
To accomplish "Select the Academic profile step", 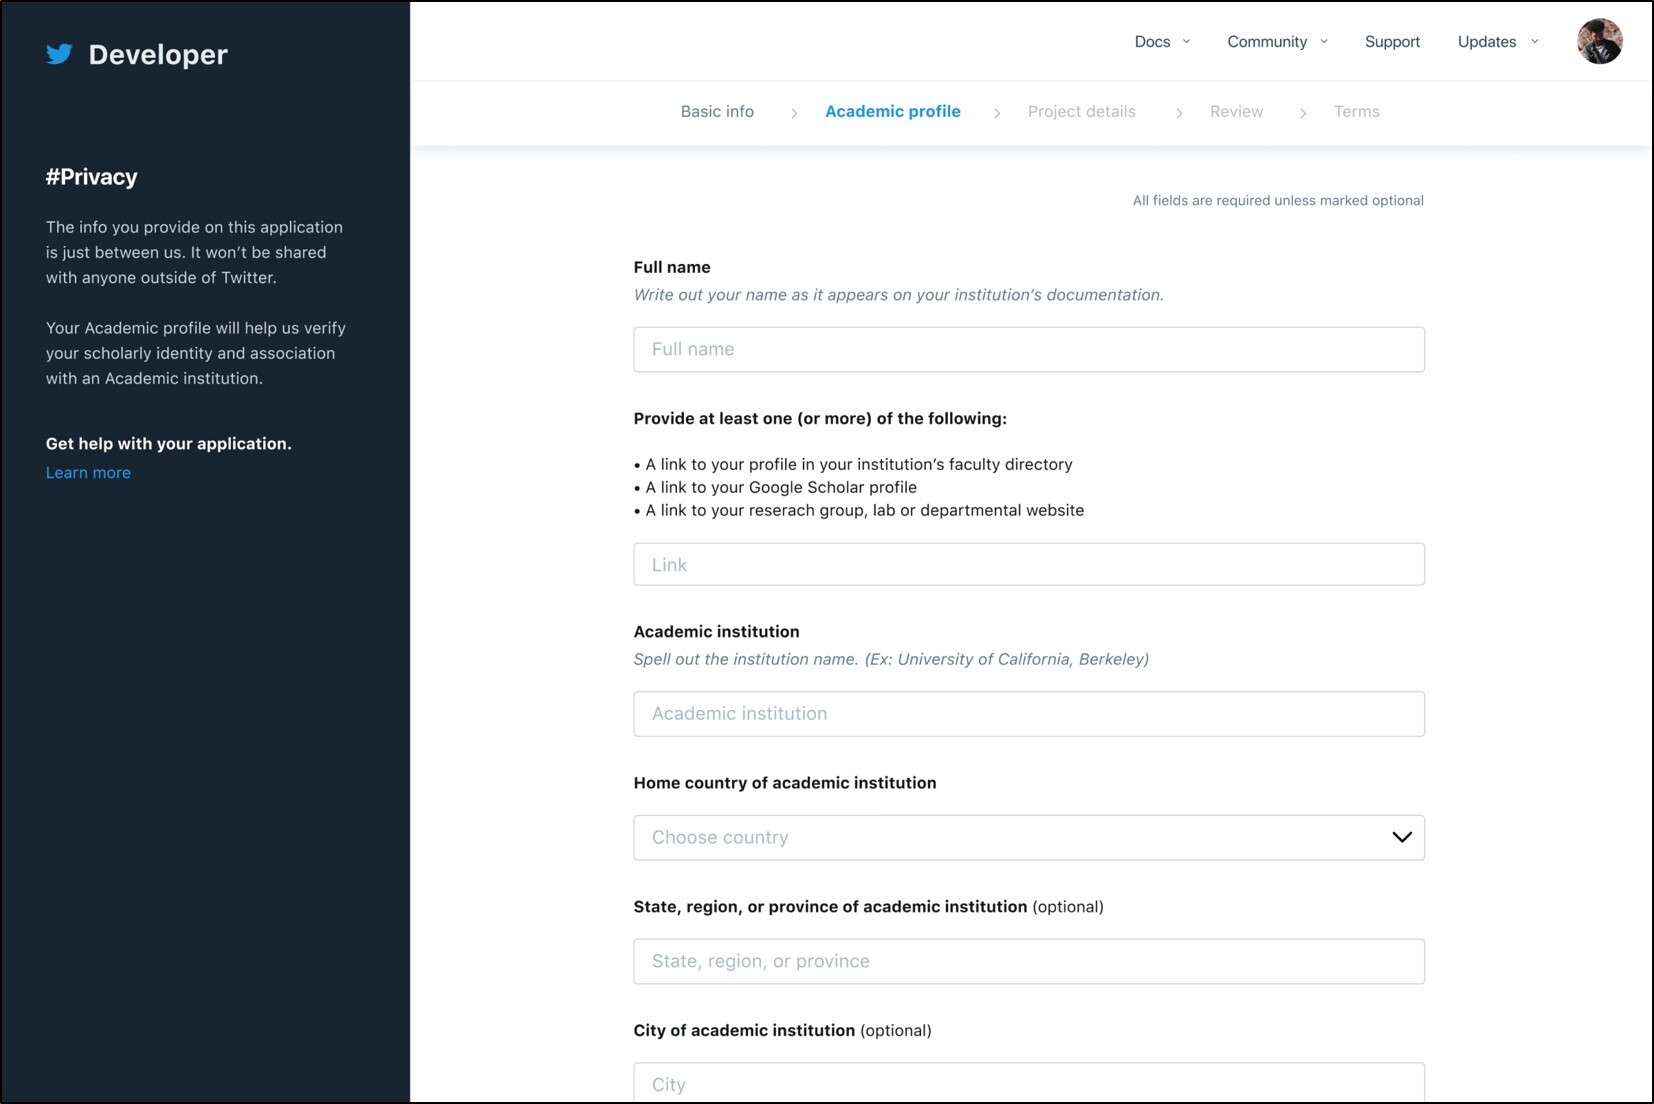I will tap(892, 112).
